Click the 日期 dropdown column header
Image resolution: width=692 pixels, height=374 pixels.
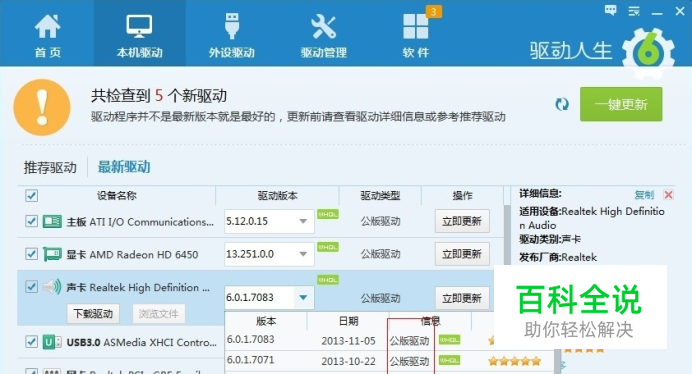tap(349, 321)
